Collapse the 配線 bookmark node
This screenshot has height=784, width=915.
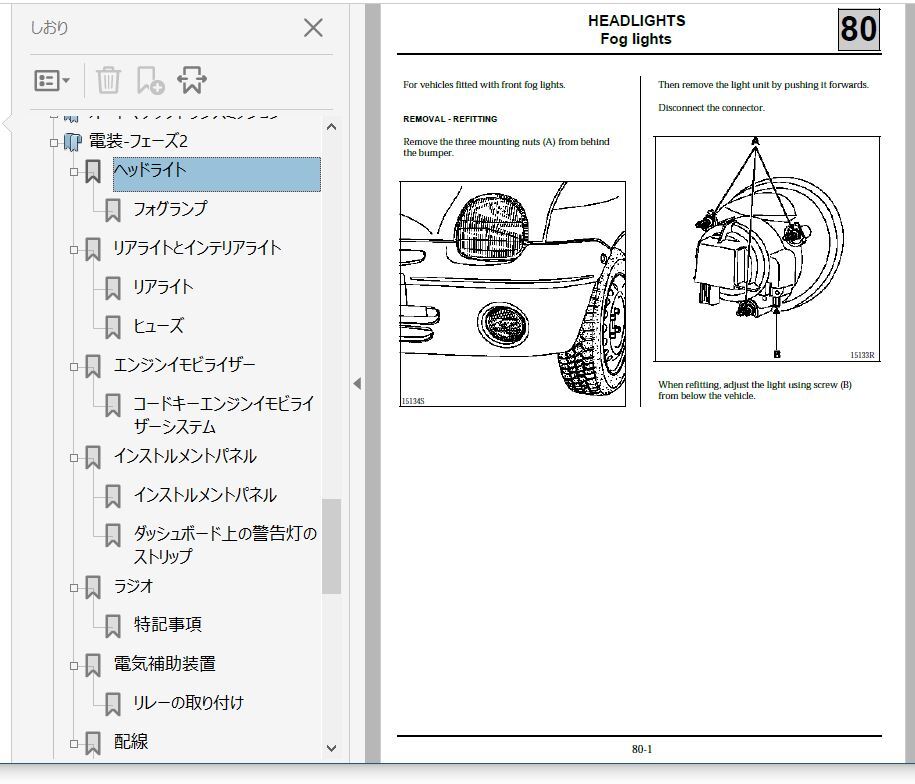pos(74,743)
